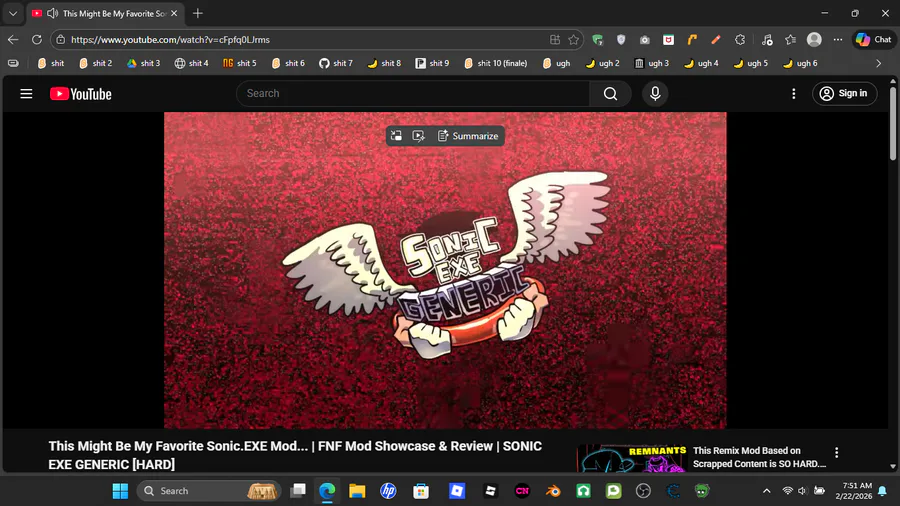This screenshot has width=900, height=506.
Task: Open the media control music note icon
Action: (767, 40)
